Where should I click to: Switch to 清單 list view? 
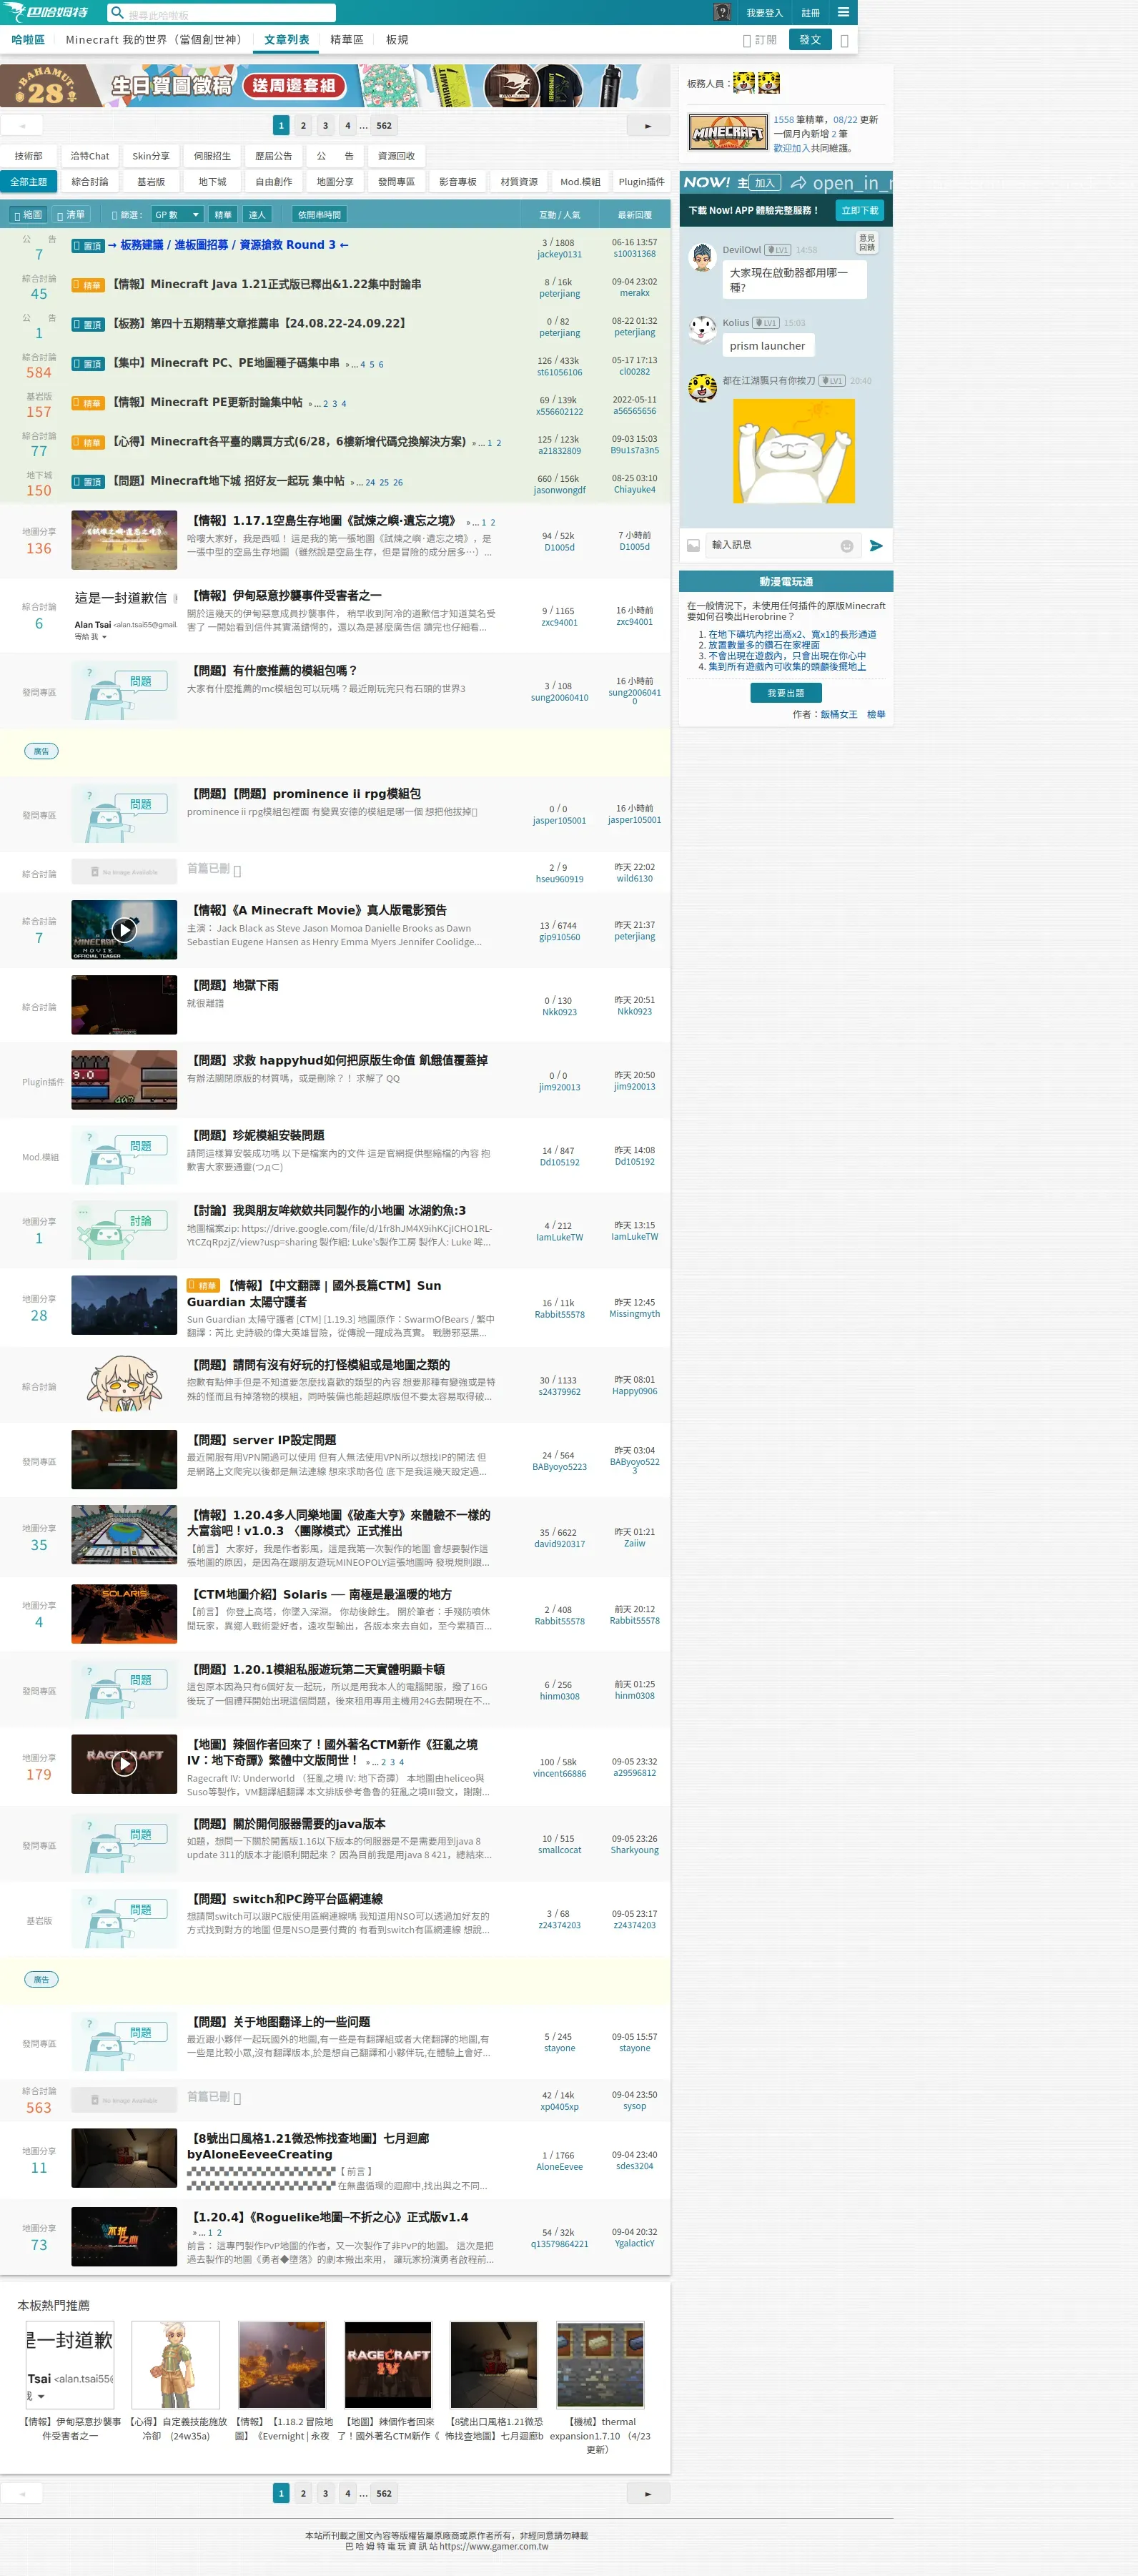click(x=71, y=215)
